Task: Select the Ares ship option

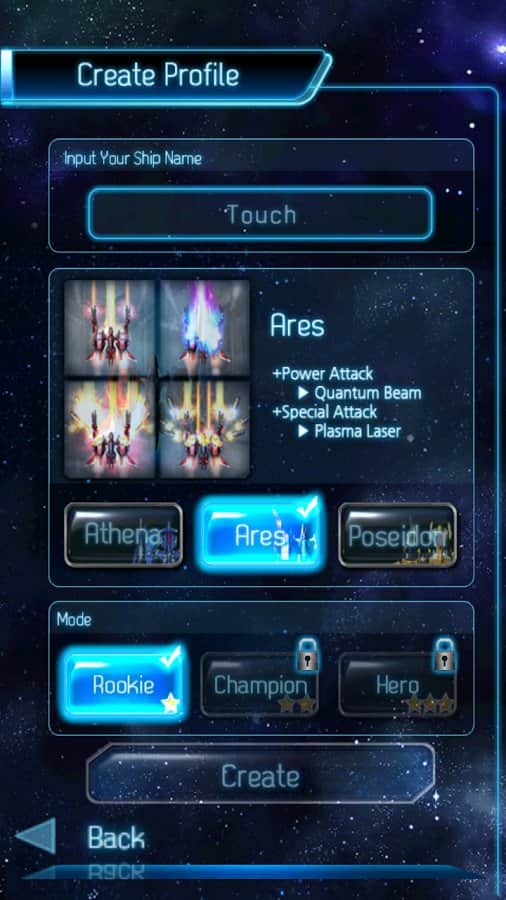Action: [260, 535]
